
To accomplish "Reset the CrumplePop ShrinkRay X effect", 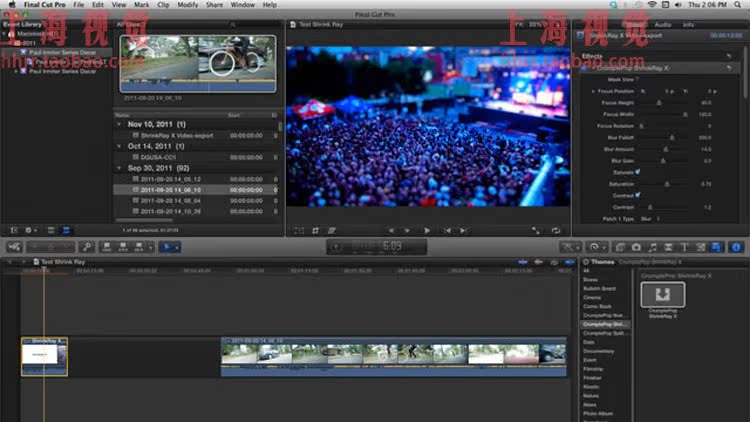I will [x=729, y=68].
